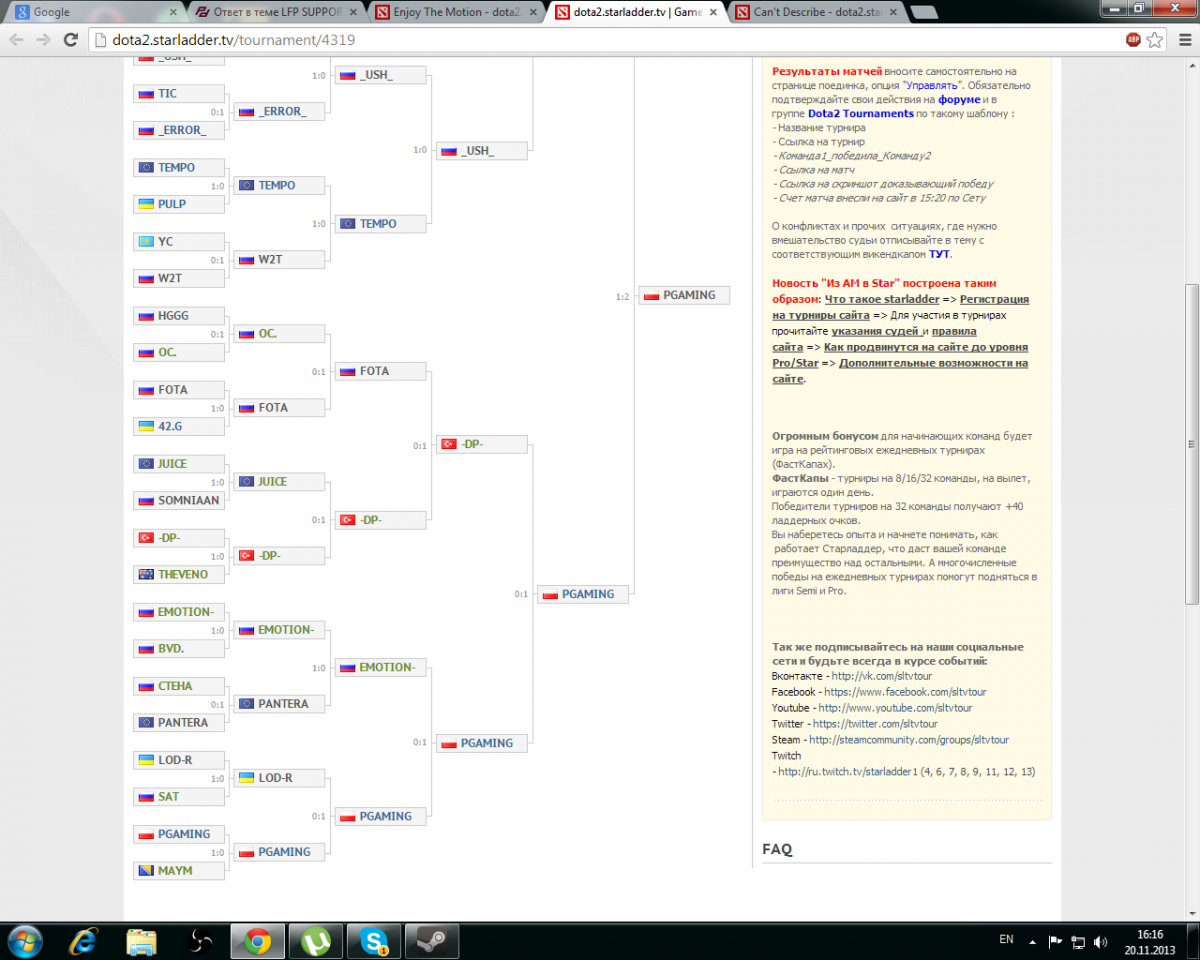Click the address bar URL field
Image resolution: width=1200 pixels, height=960 pixels.
coord(600,40)
